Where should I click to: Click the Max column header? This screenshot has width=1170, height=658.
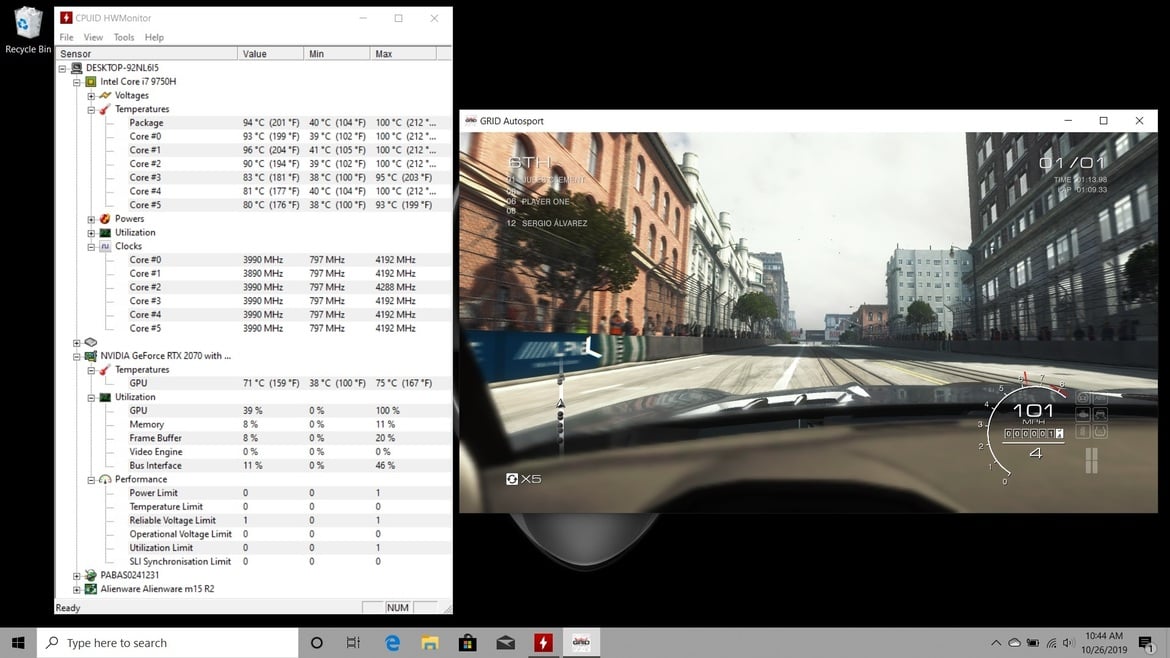coord(403,54)
